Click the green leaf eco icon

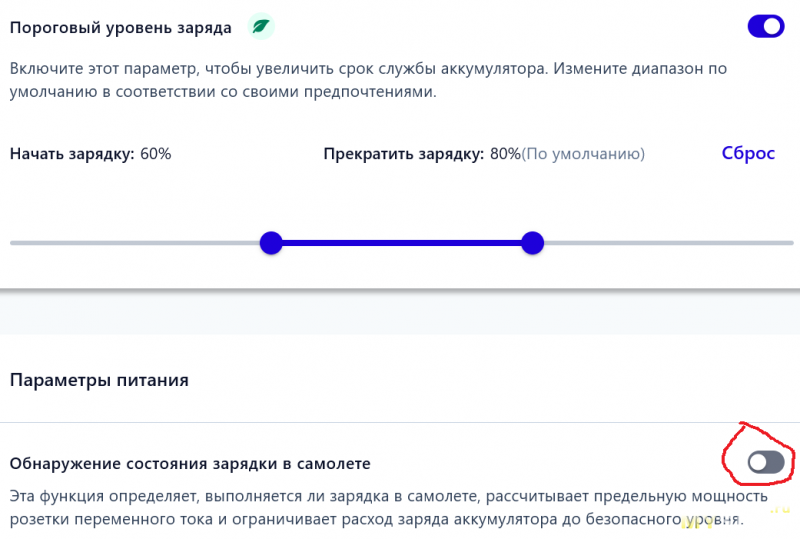261,27
